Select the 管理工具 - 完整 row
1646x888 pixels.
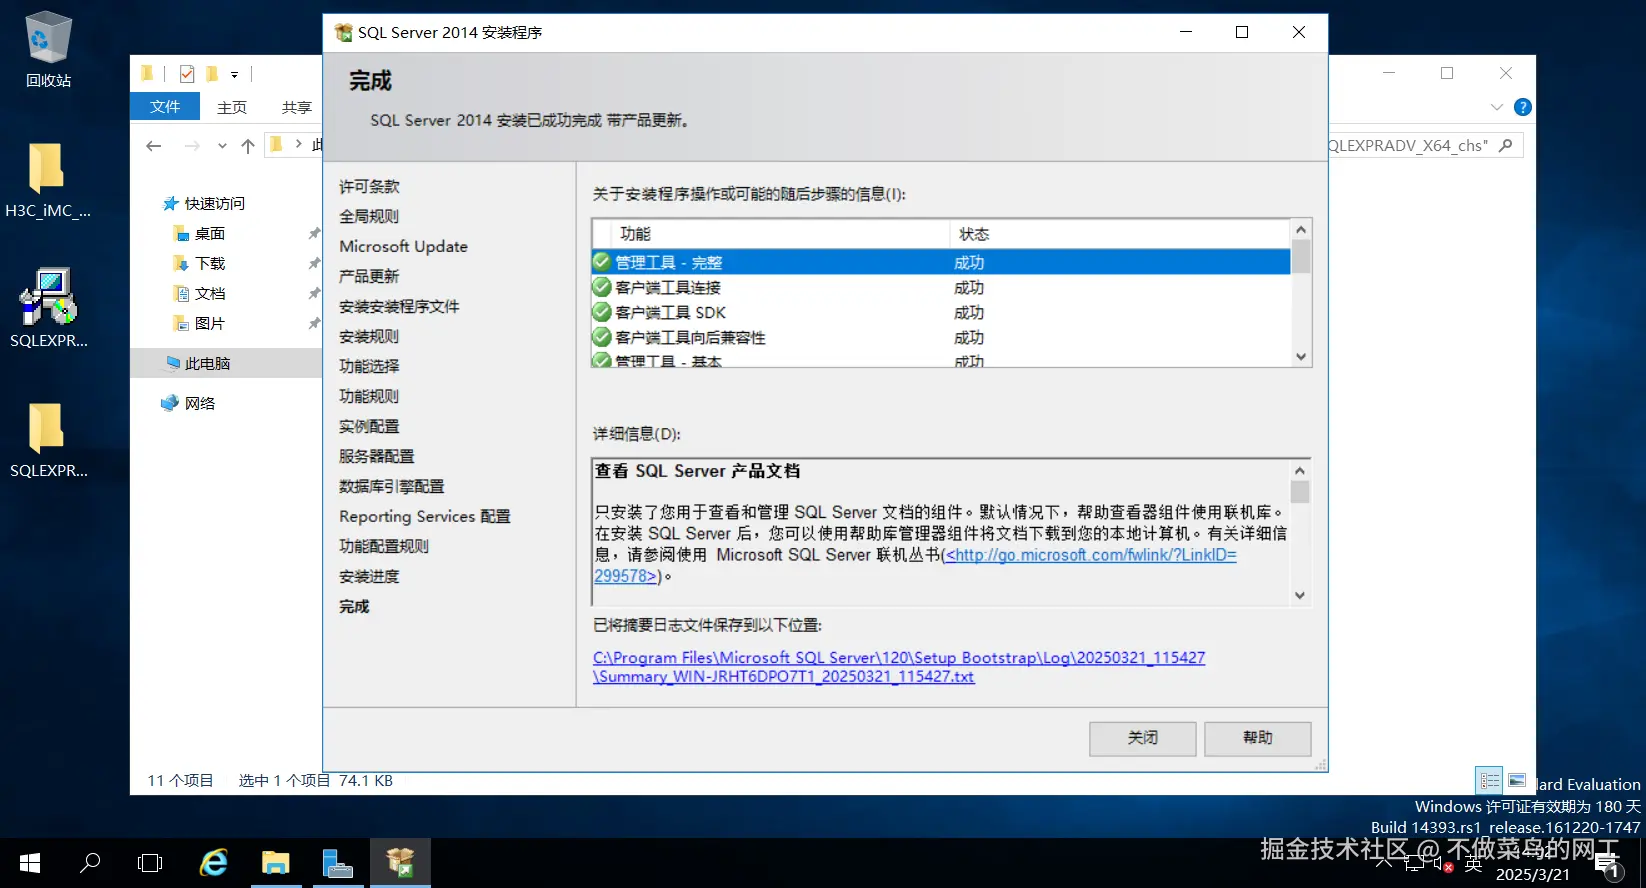(941, 262)
